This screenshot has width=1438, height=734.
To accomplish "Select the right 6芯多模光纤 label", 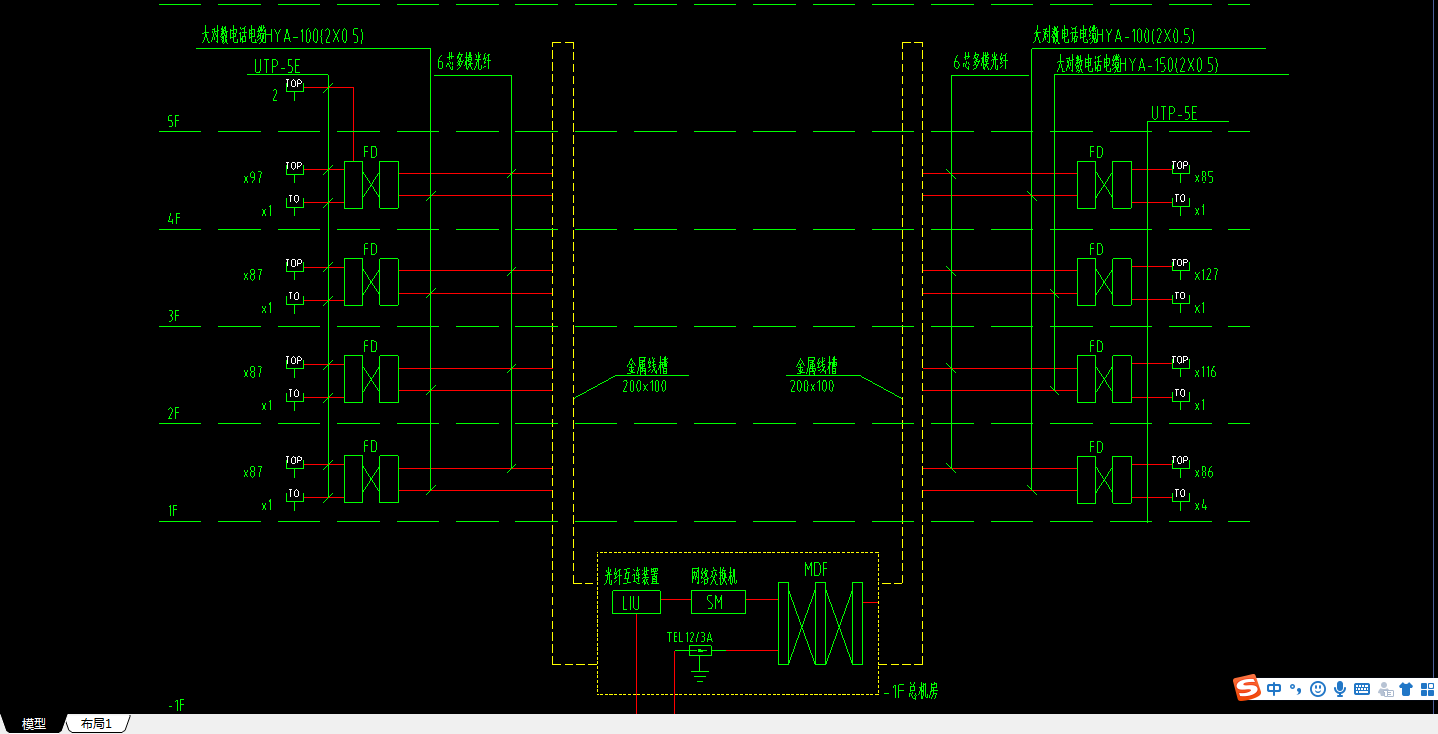I will 981,62.
